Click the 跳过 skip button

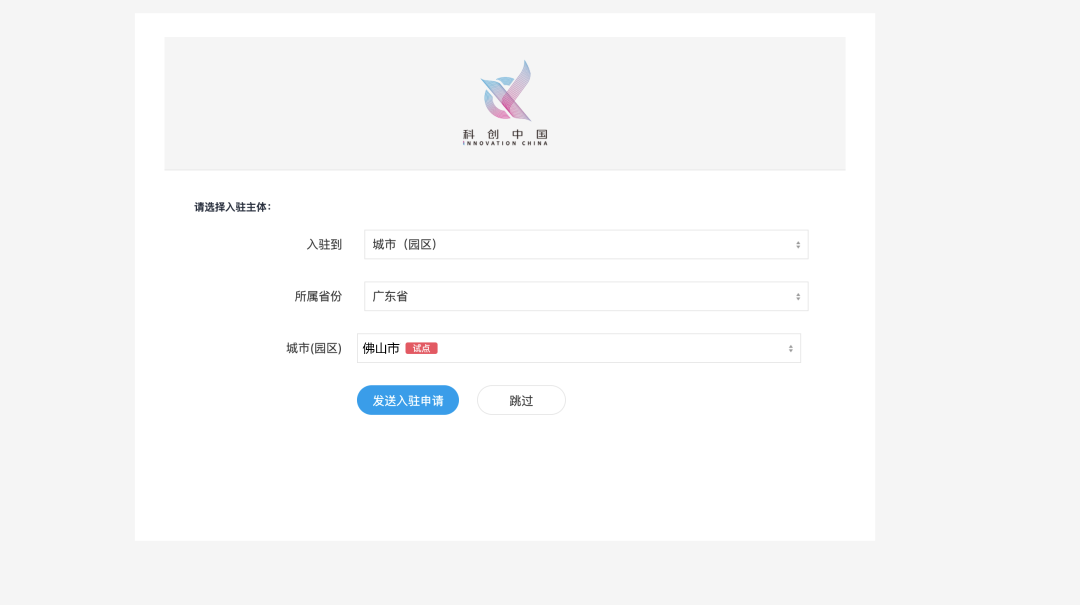coord(521,399)
